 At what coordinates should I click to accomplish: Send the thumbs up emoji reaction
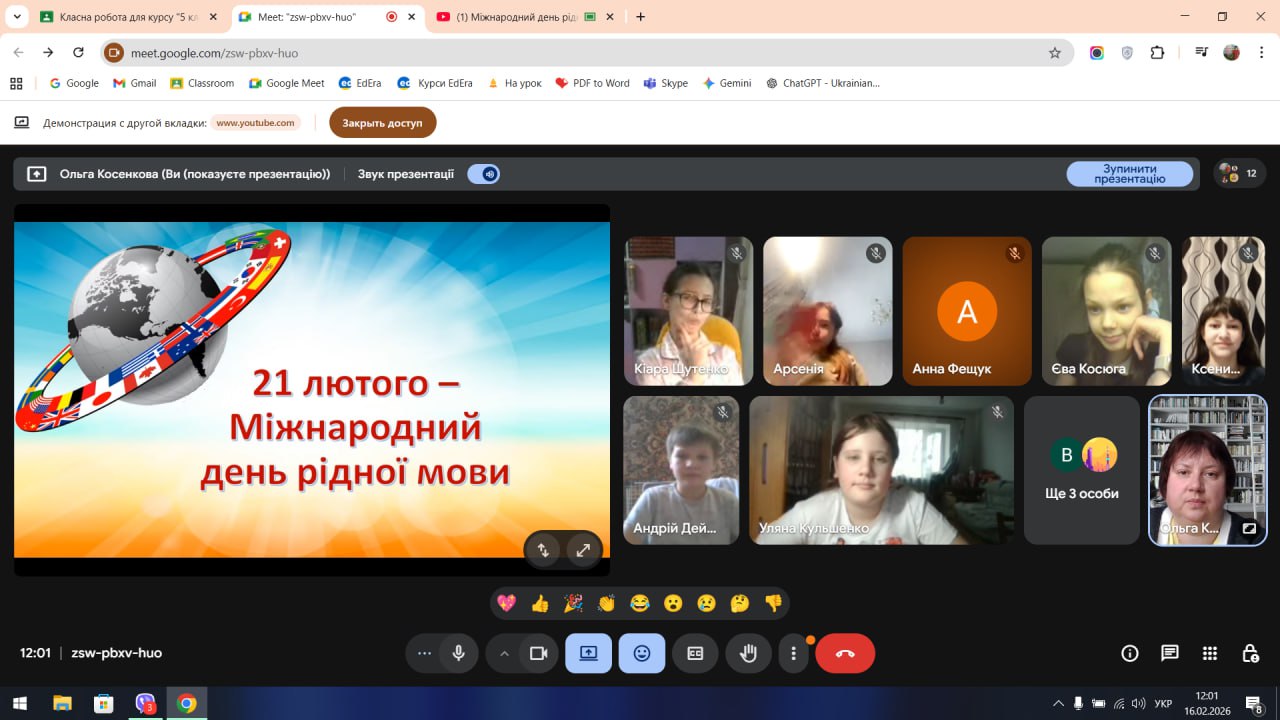540,603
